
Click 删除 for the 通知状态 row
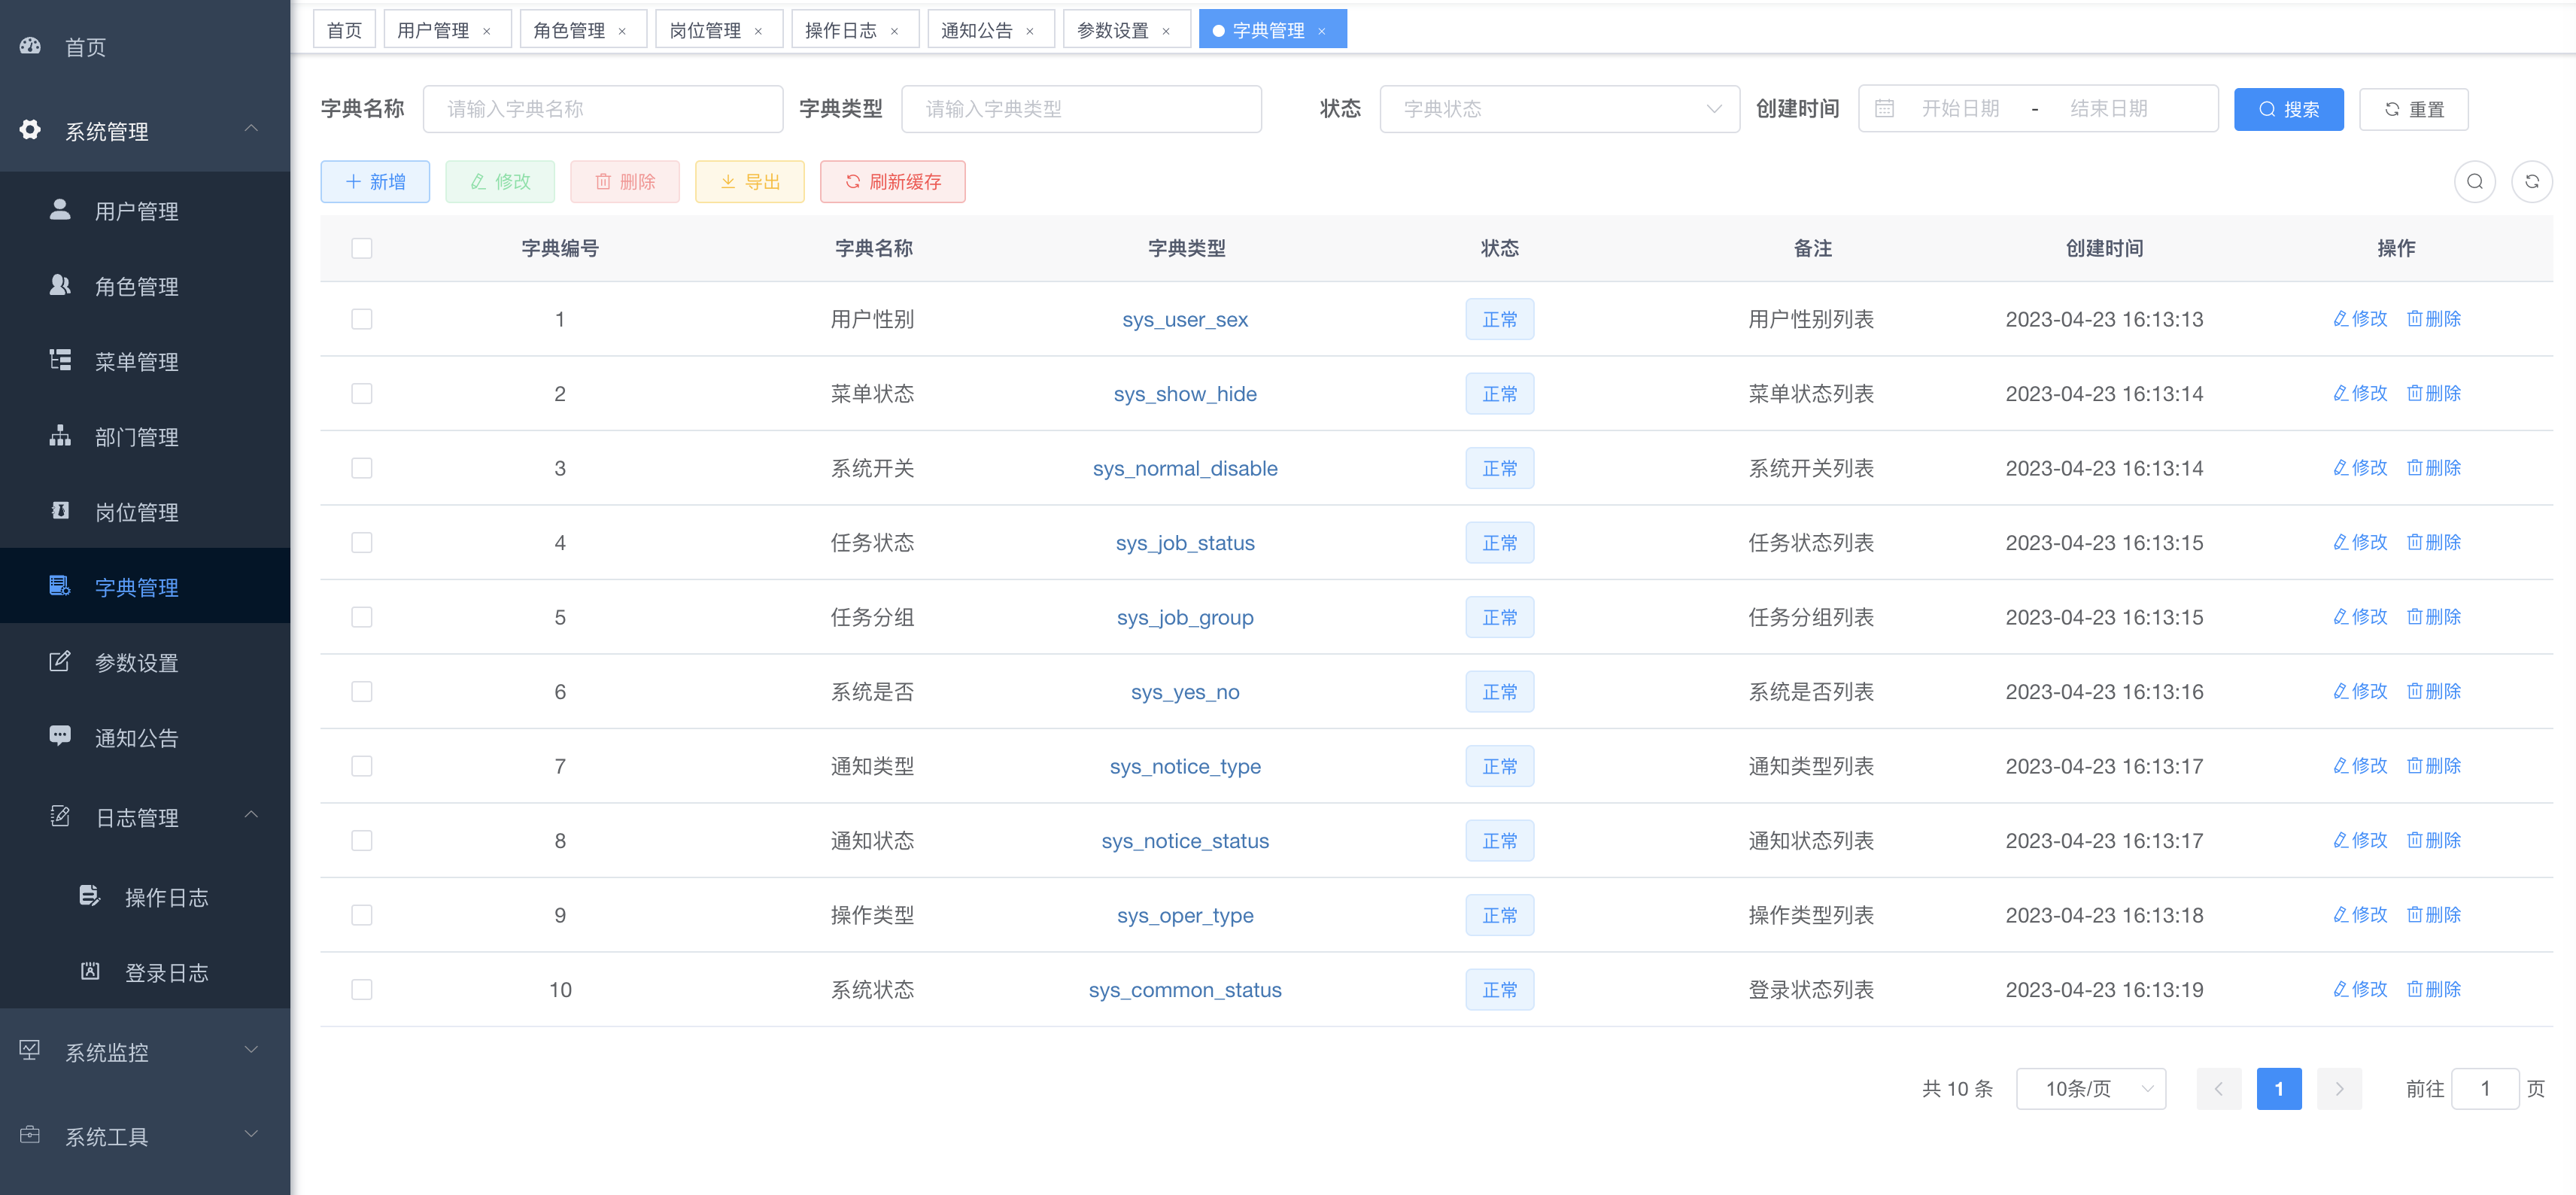point(2434,840)
